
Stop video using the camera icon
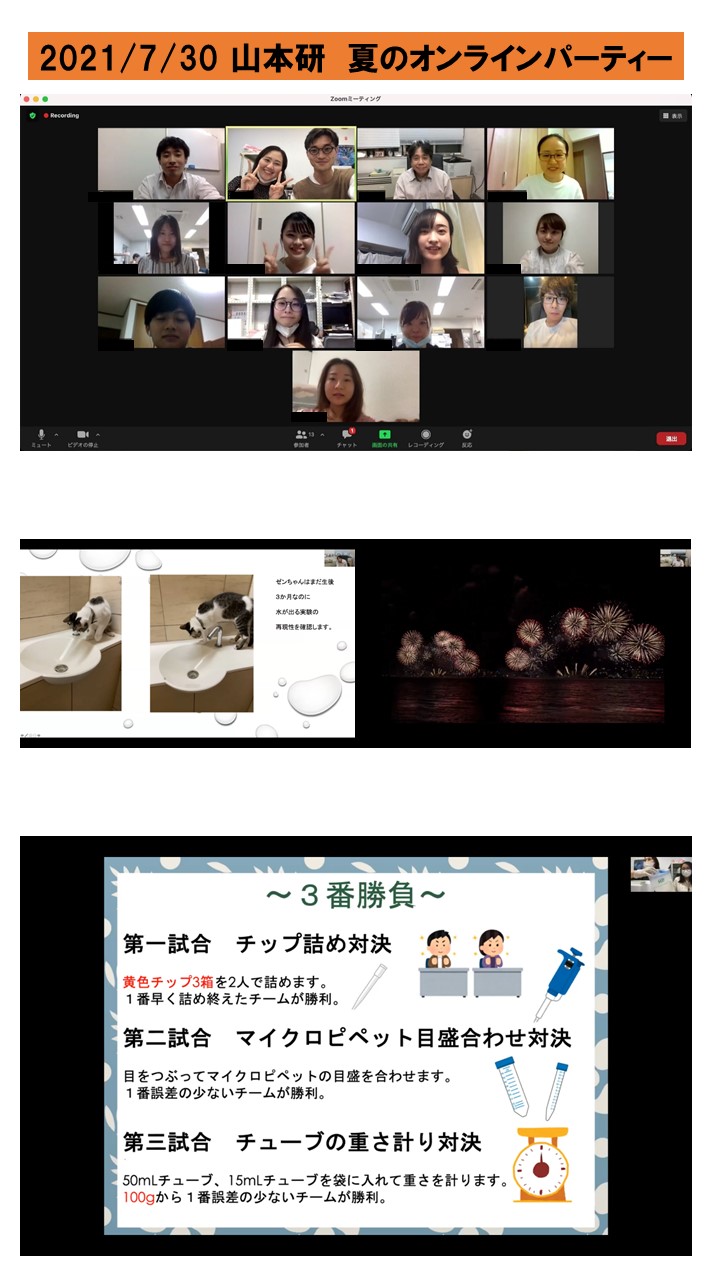82,436
